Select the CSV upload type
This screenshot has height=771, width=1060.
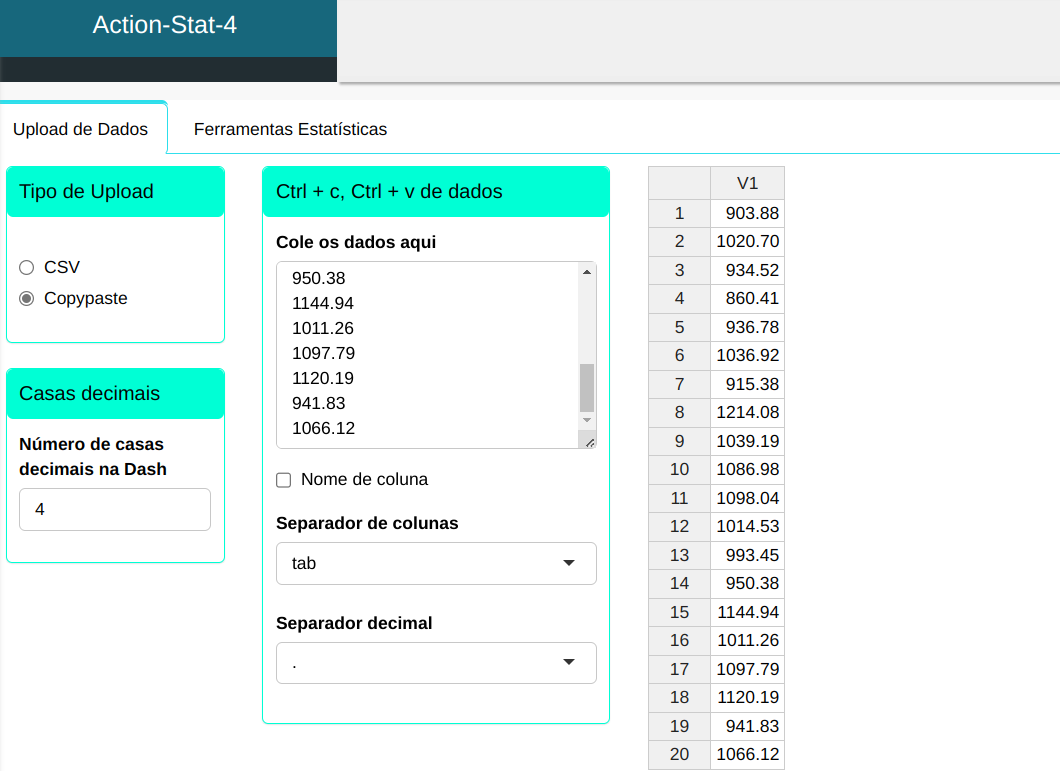(27, 267)
